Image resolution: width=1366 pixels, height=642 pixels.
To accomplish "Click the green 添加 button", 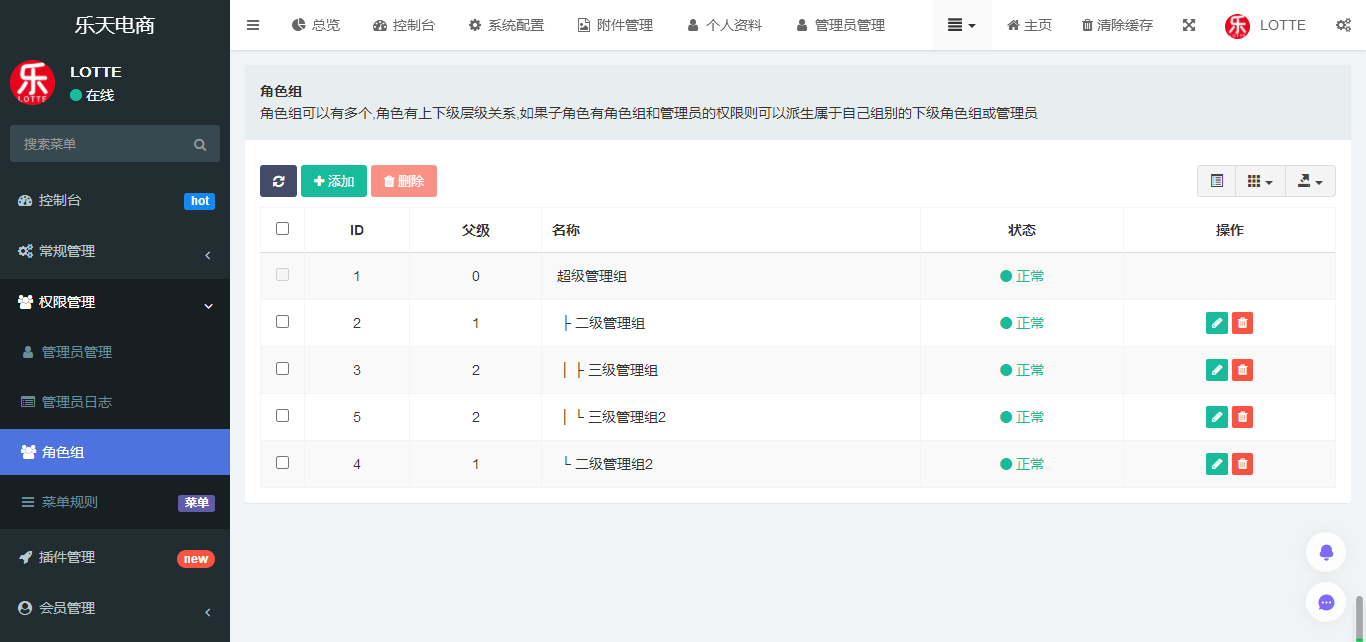I will (x=334, y=181).
